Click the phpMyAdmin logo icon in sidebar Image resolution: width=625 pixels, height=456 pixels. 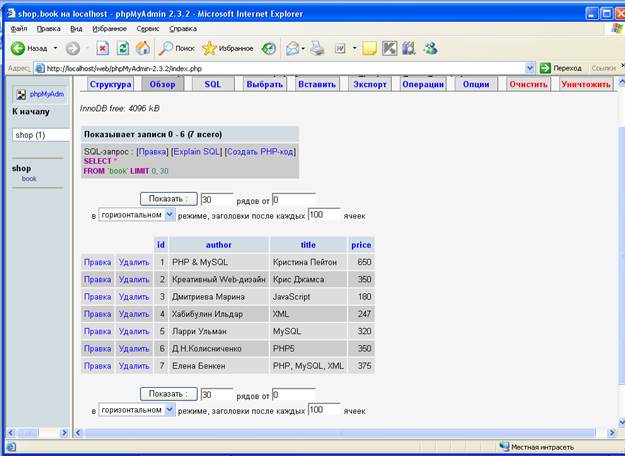pos(21,94)
